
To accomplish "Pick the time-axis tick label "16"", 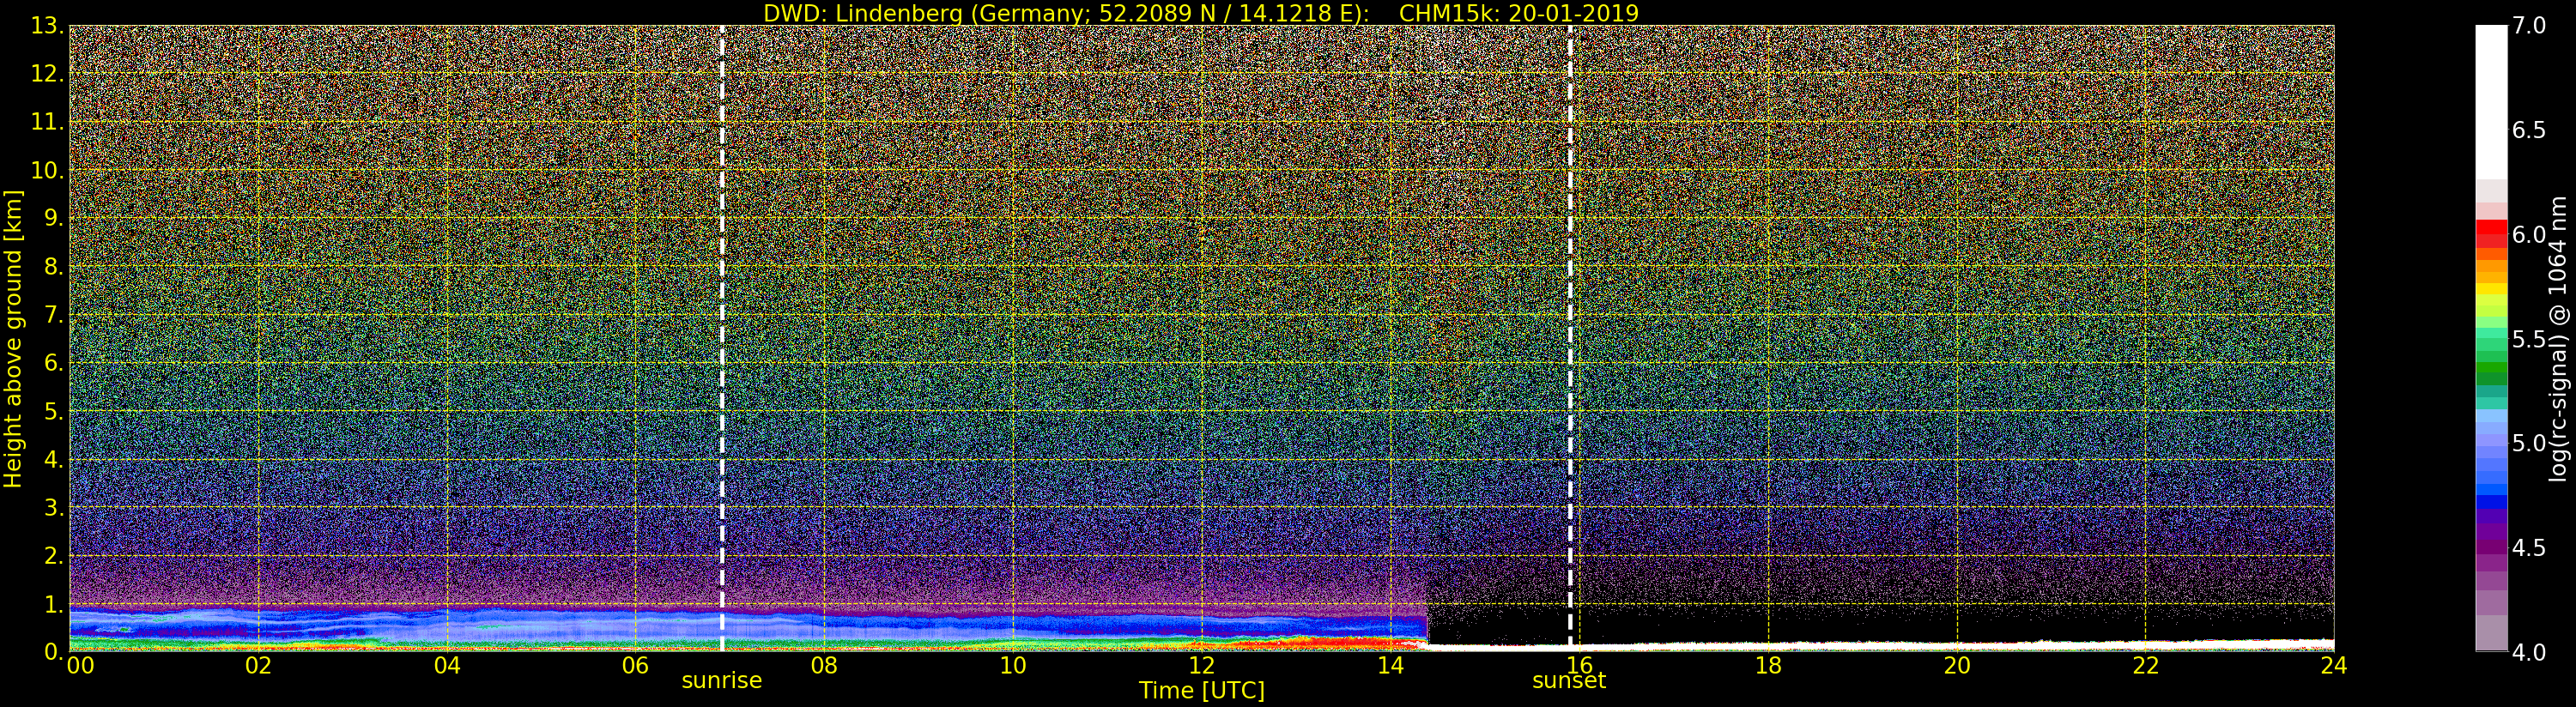I will (1580, 665).
